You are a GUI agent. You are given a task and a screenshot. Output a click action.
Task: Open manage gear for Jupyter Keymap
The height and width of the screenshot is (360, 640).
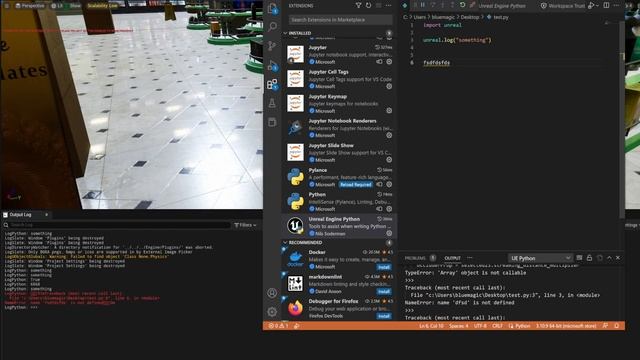(389, 111)
